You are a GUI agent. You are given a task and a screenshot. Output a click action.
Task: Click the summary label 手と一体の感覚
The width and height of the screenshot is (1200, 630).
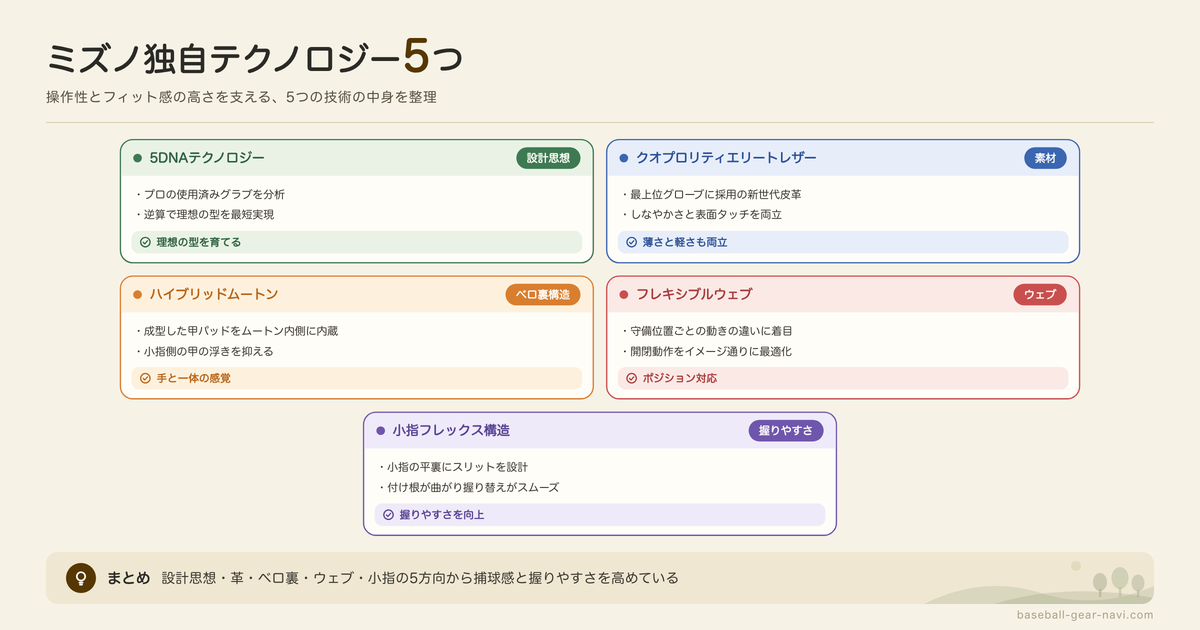click(193, 378)
